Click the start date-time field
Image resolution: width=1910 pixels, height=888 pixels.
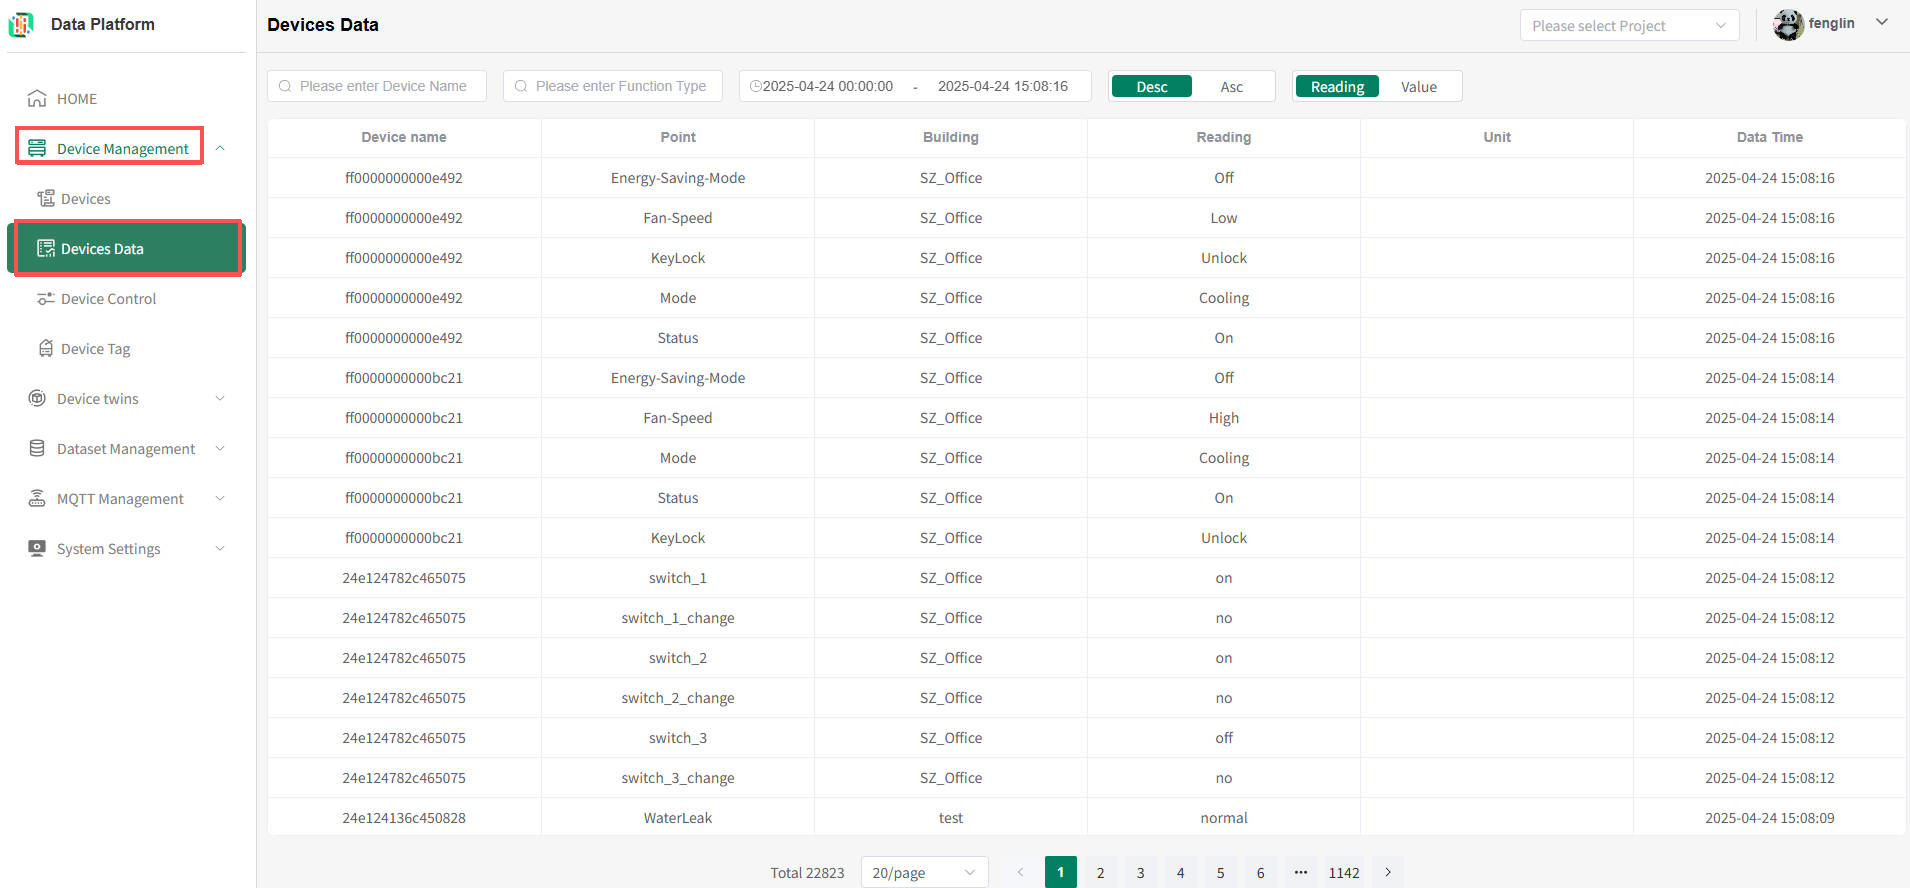coord(827,87)
